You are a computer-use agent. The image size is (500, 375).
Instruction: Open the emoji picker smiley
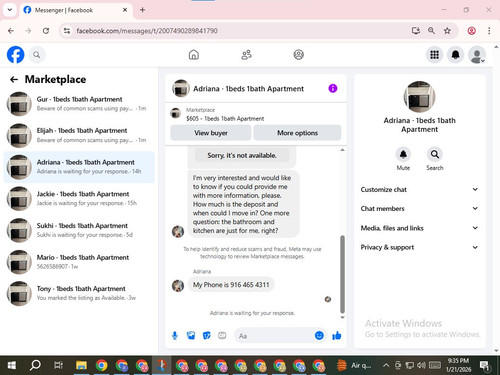tap(319, 335)
